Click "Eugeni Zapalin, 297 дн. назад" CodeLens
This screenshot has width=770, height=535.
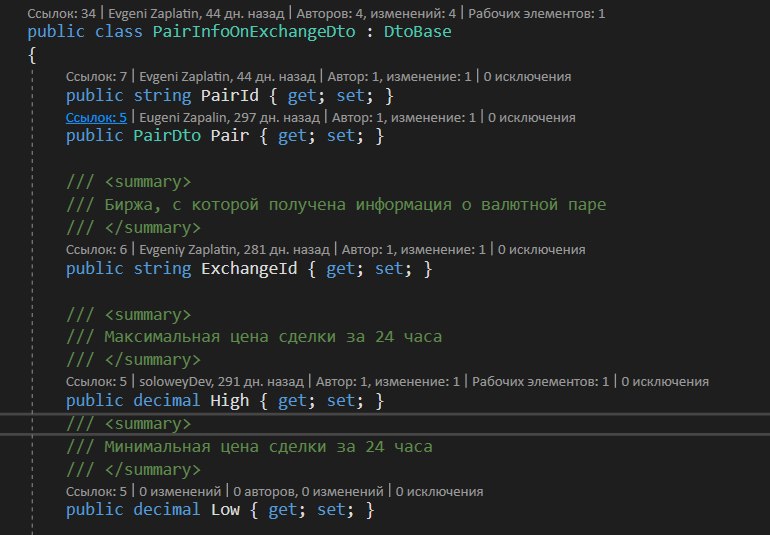229,117
